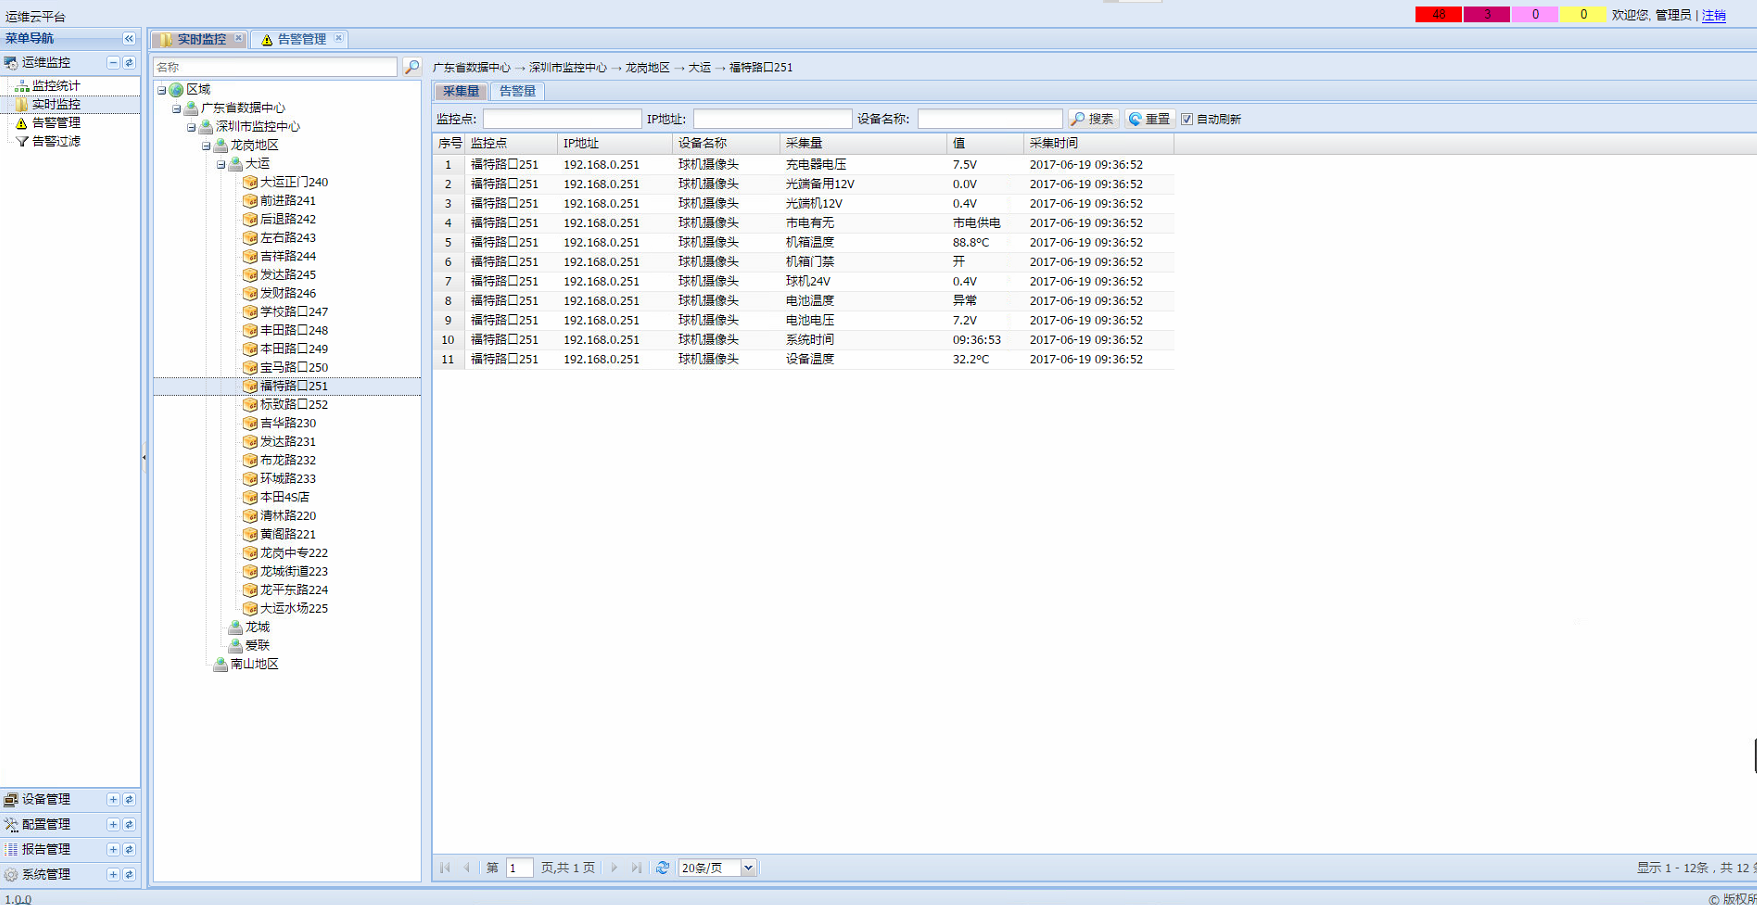Collapse the 广东省数据中心 tree node
This screenshot has width=1757, height=905.
coord(176,108)
